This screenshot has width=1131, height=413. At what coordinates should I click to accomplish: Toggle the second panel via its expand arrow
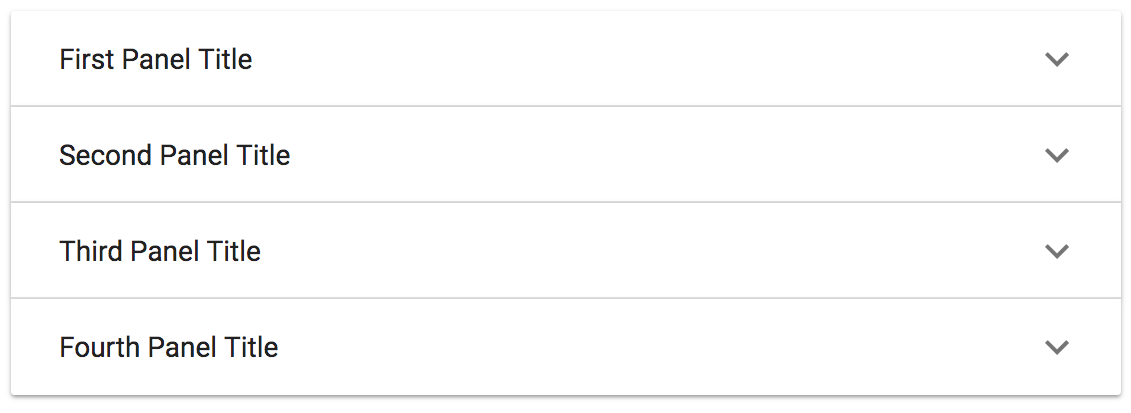1057,156
